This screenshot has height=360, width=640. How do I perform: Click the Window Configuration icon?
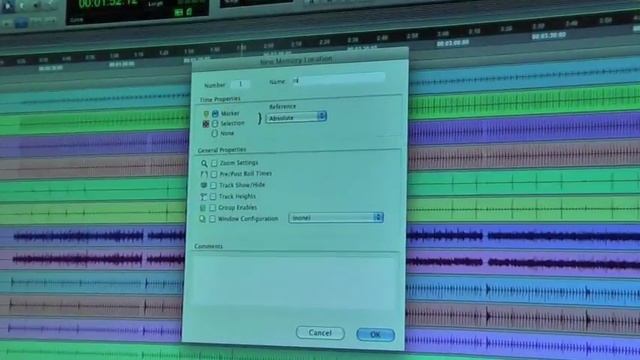coord(202,219)
